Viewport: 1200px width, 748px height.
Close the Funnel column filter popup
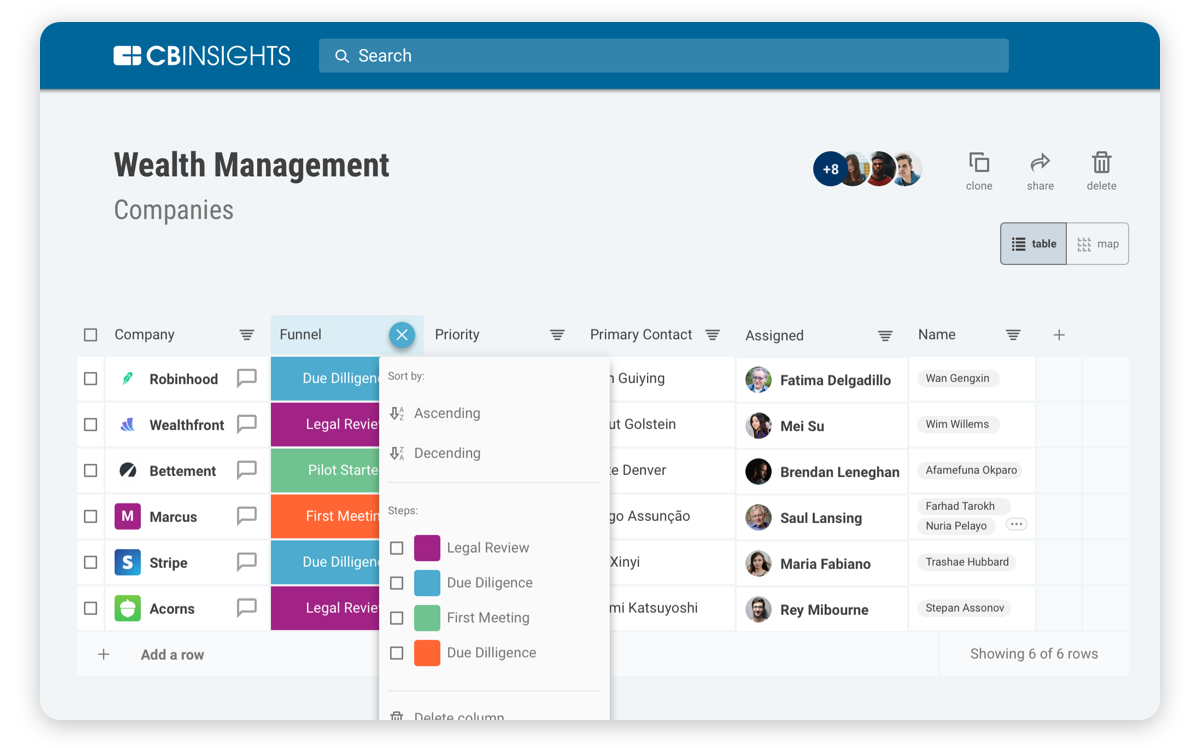coord(402,335)
